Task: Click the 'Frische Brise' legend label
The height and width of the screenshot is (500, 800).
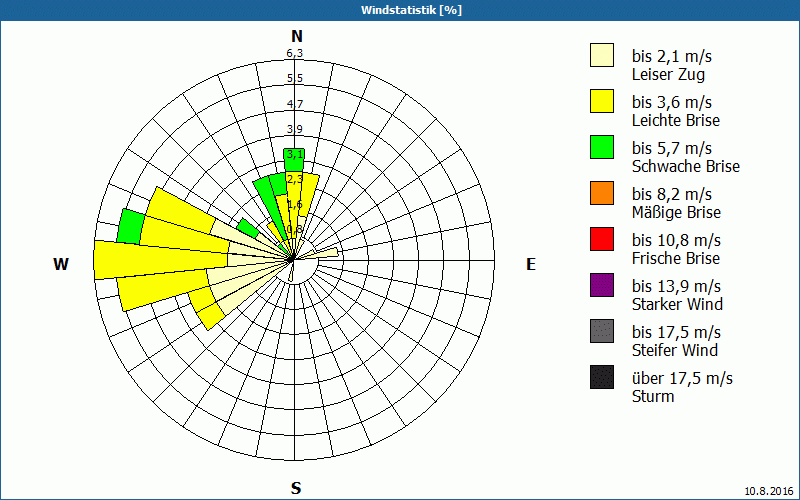Action: [676, 258]
